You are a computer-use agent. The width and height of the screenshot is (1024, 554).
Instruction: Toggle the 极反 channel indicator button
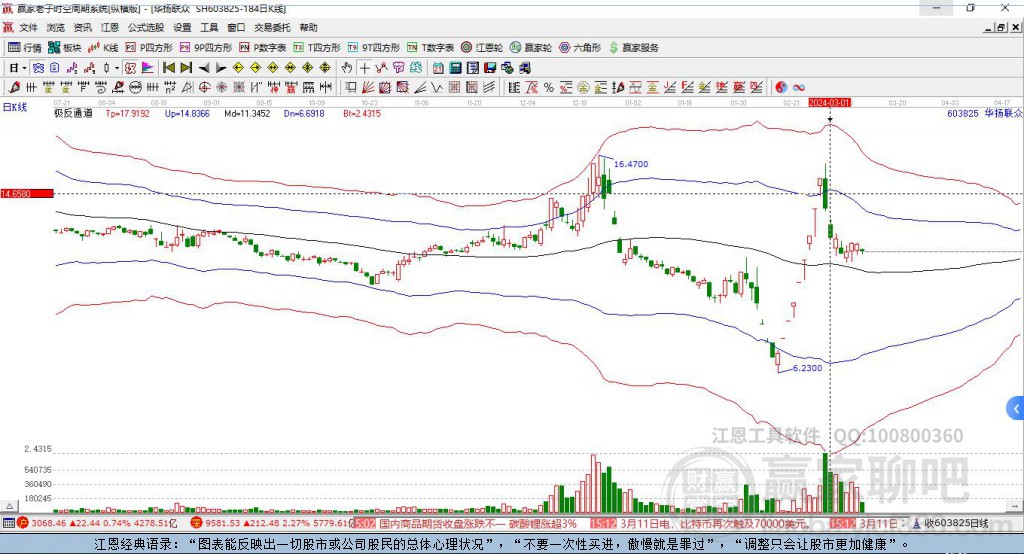131,68
